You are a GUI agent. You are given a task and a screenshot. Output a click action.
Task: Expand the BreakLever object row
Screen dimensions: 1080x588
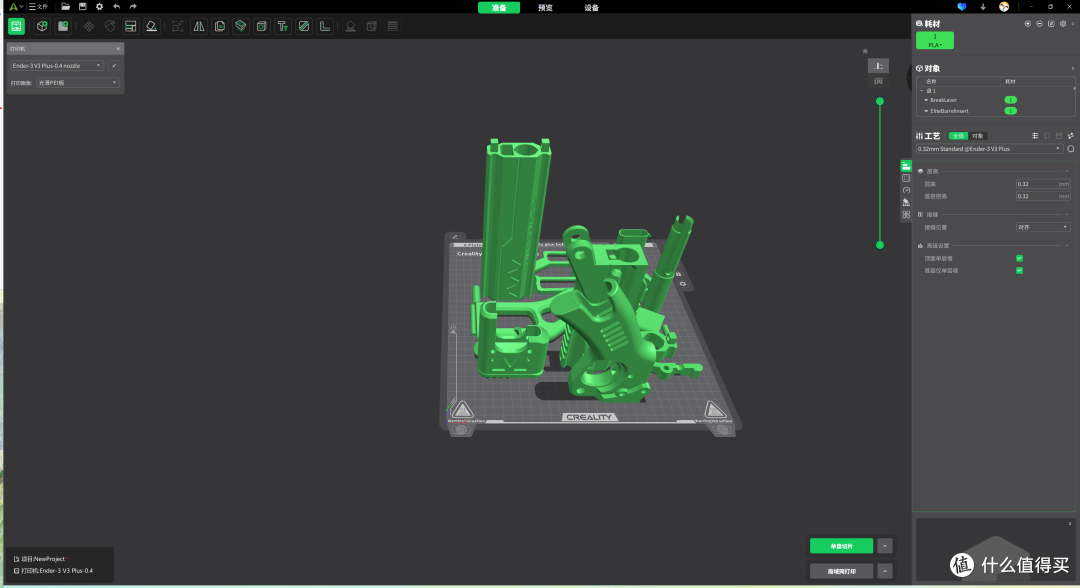pos(926,100)
